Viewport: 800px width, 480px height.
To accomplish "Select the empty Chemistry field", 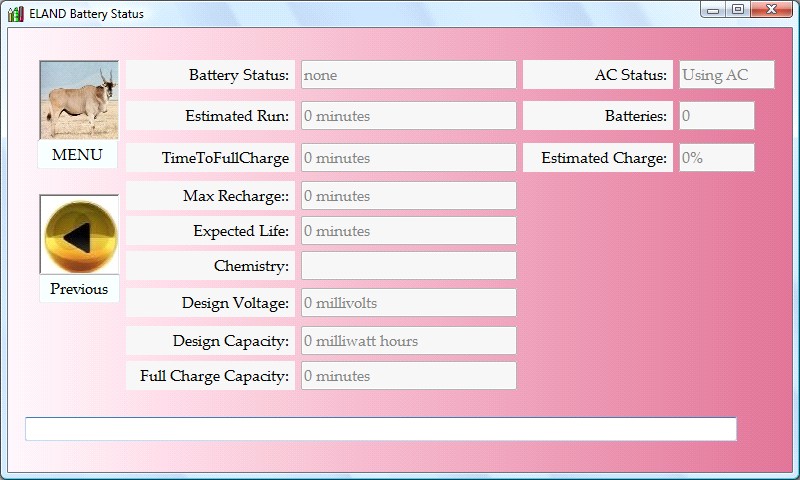I will [x=408, y=266].
